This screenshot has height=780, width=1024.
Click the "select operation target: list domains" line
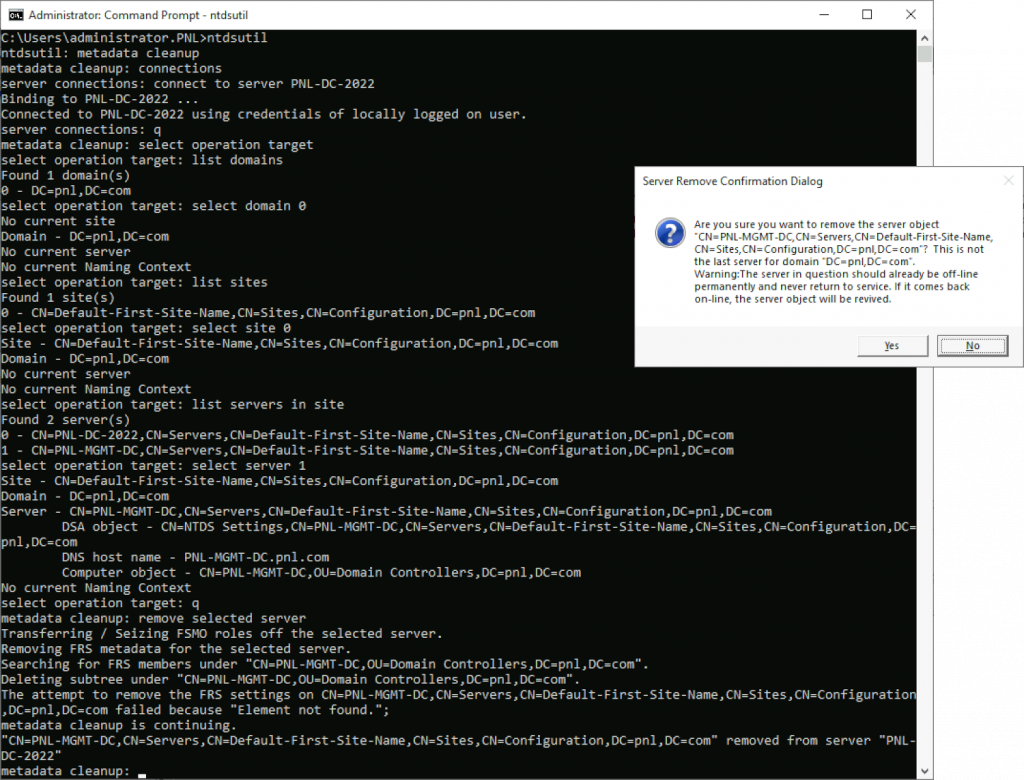tap(142, 160)
